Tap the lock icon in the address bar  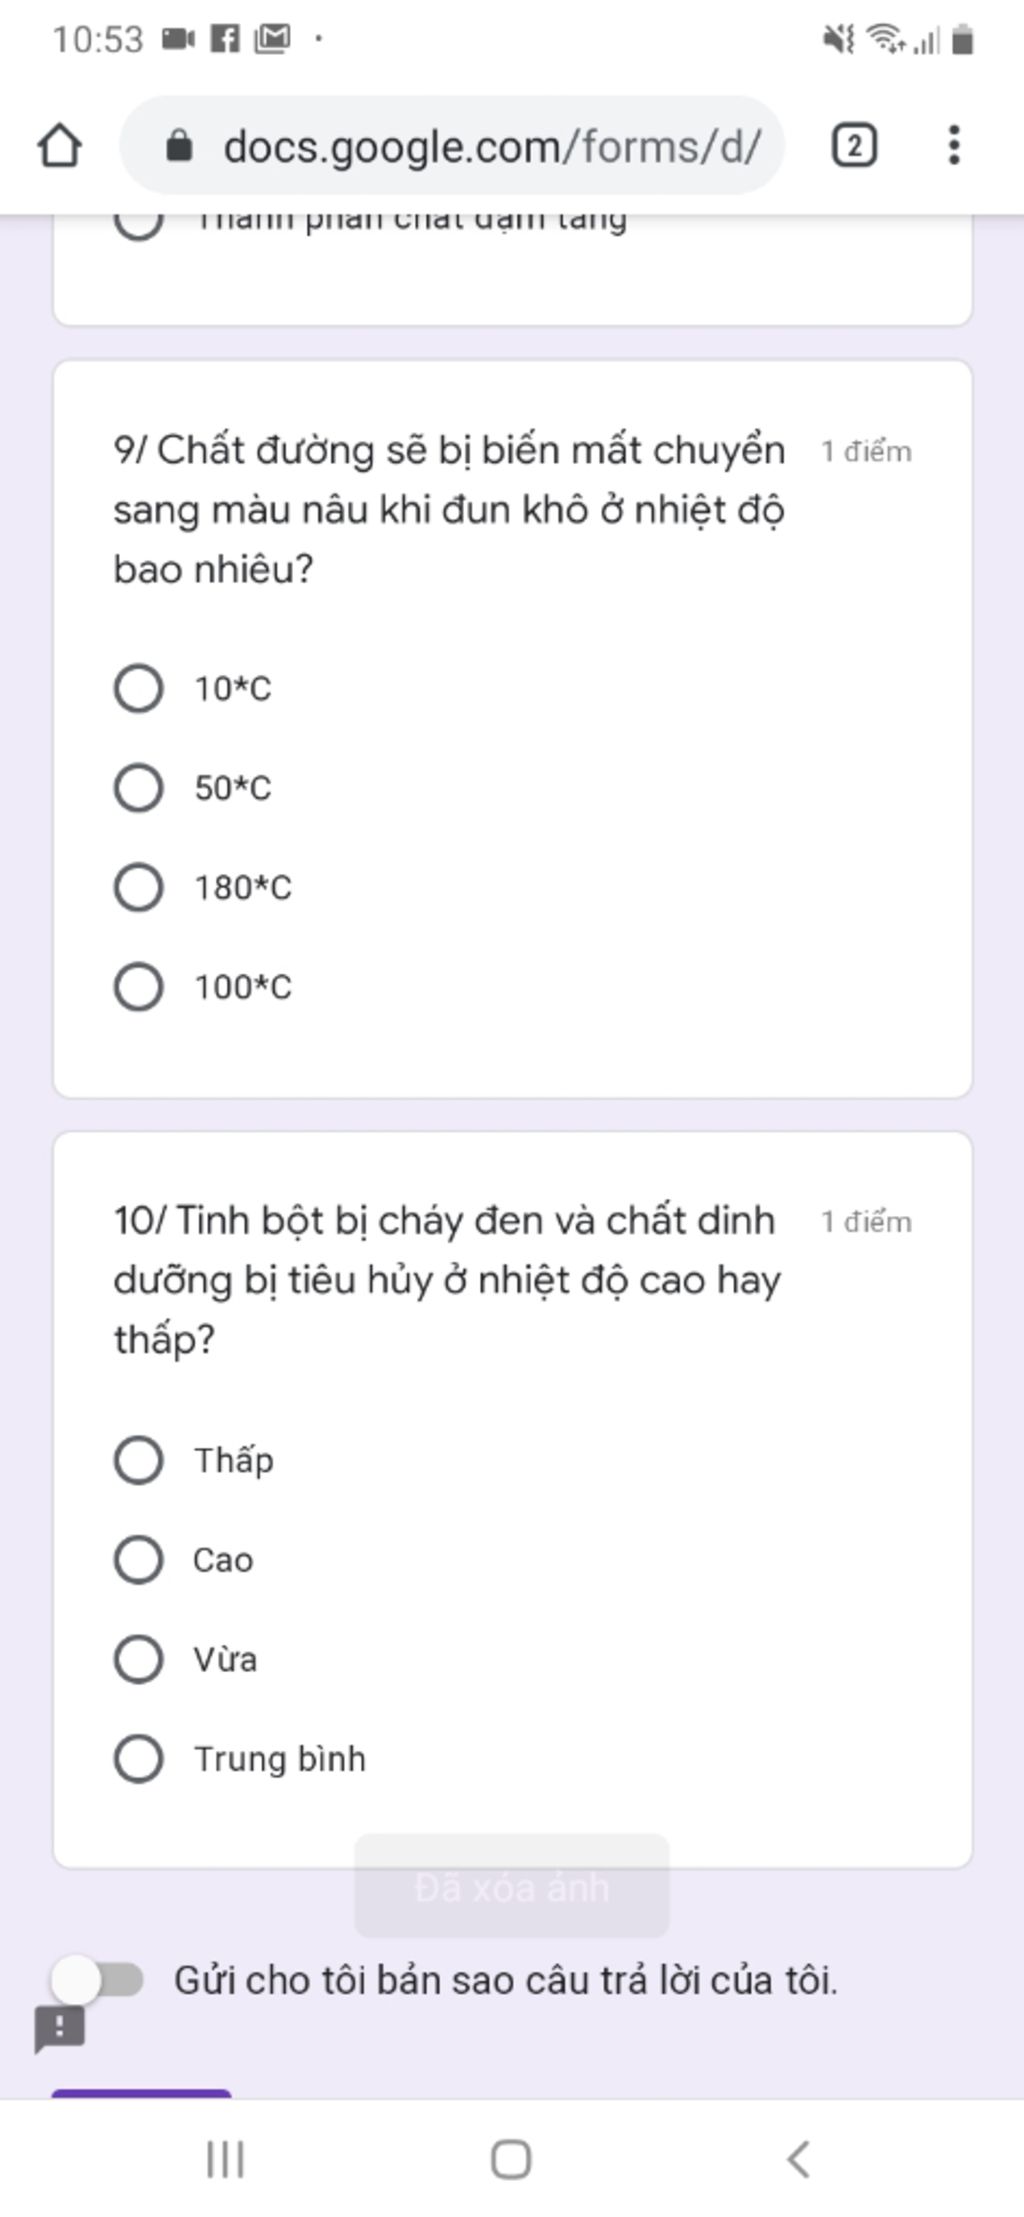pos(179,146)
